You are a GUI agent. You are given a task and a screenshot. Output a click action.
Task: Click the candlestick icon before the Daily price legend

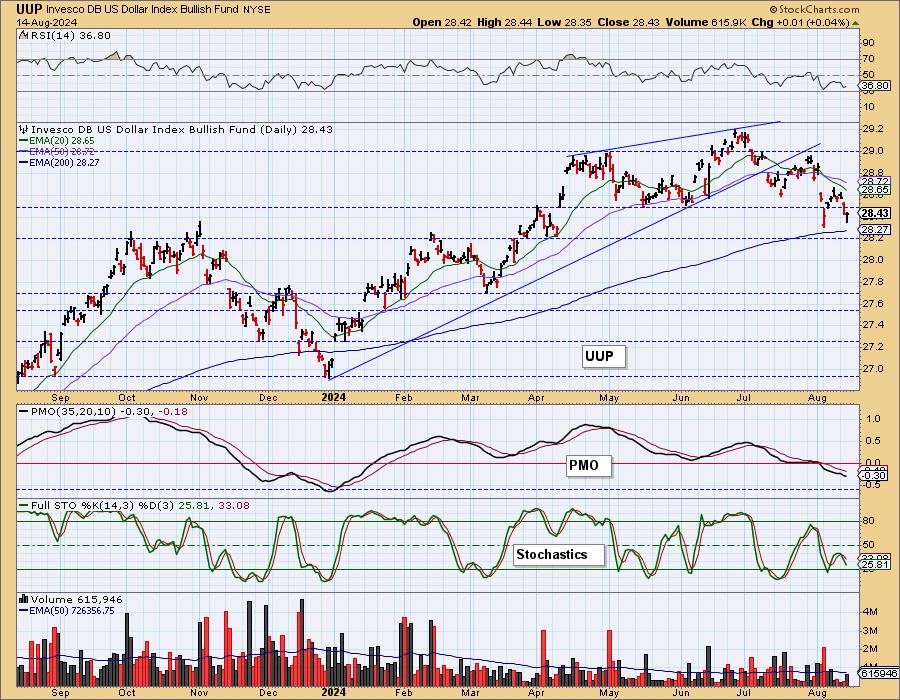pyautogui.click(x=24, y=130)
